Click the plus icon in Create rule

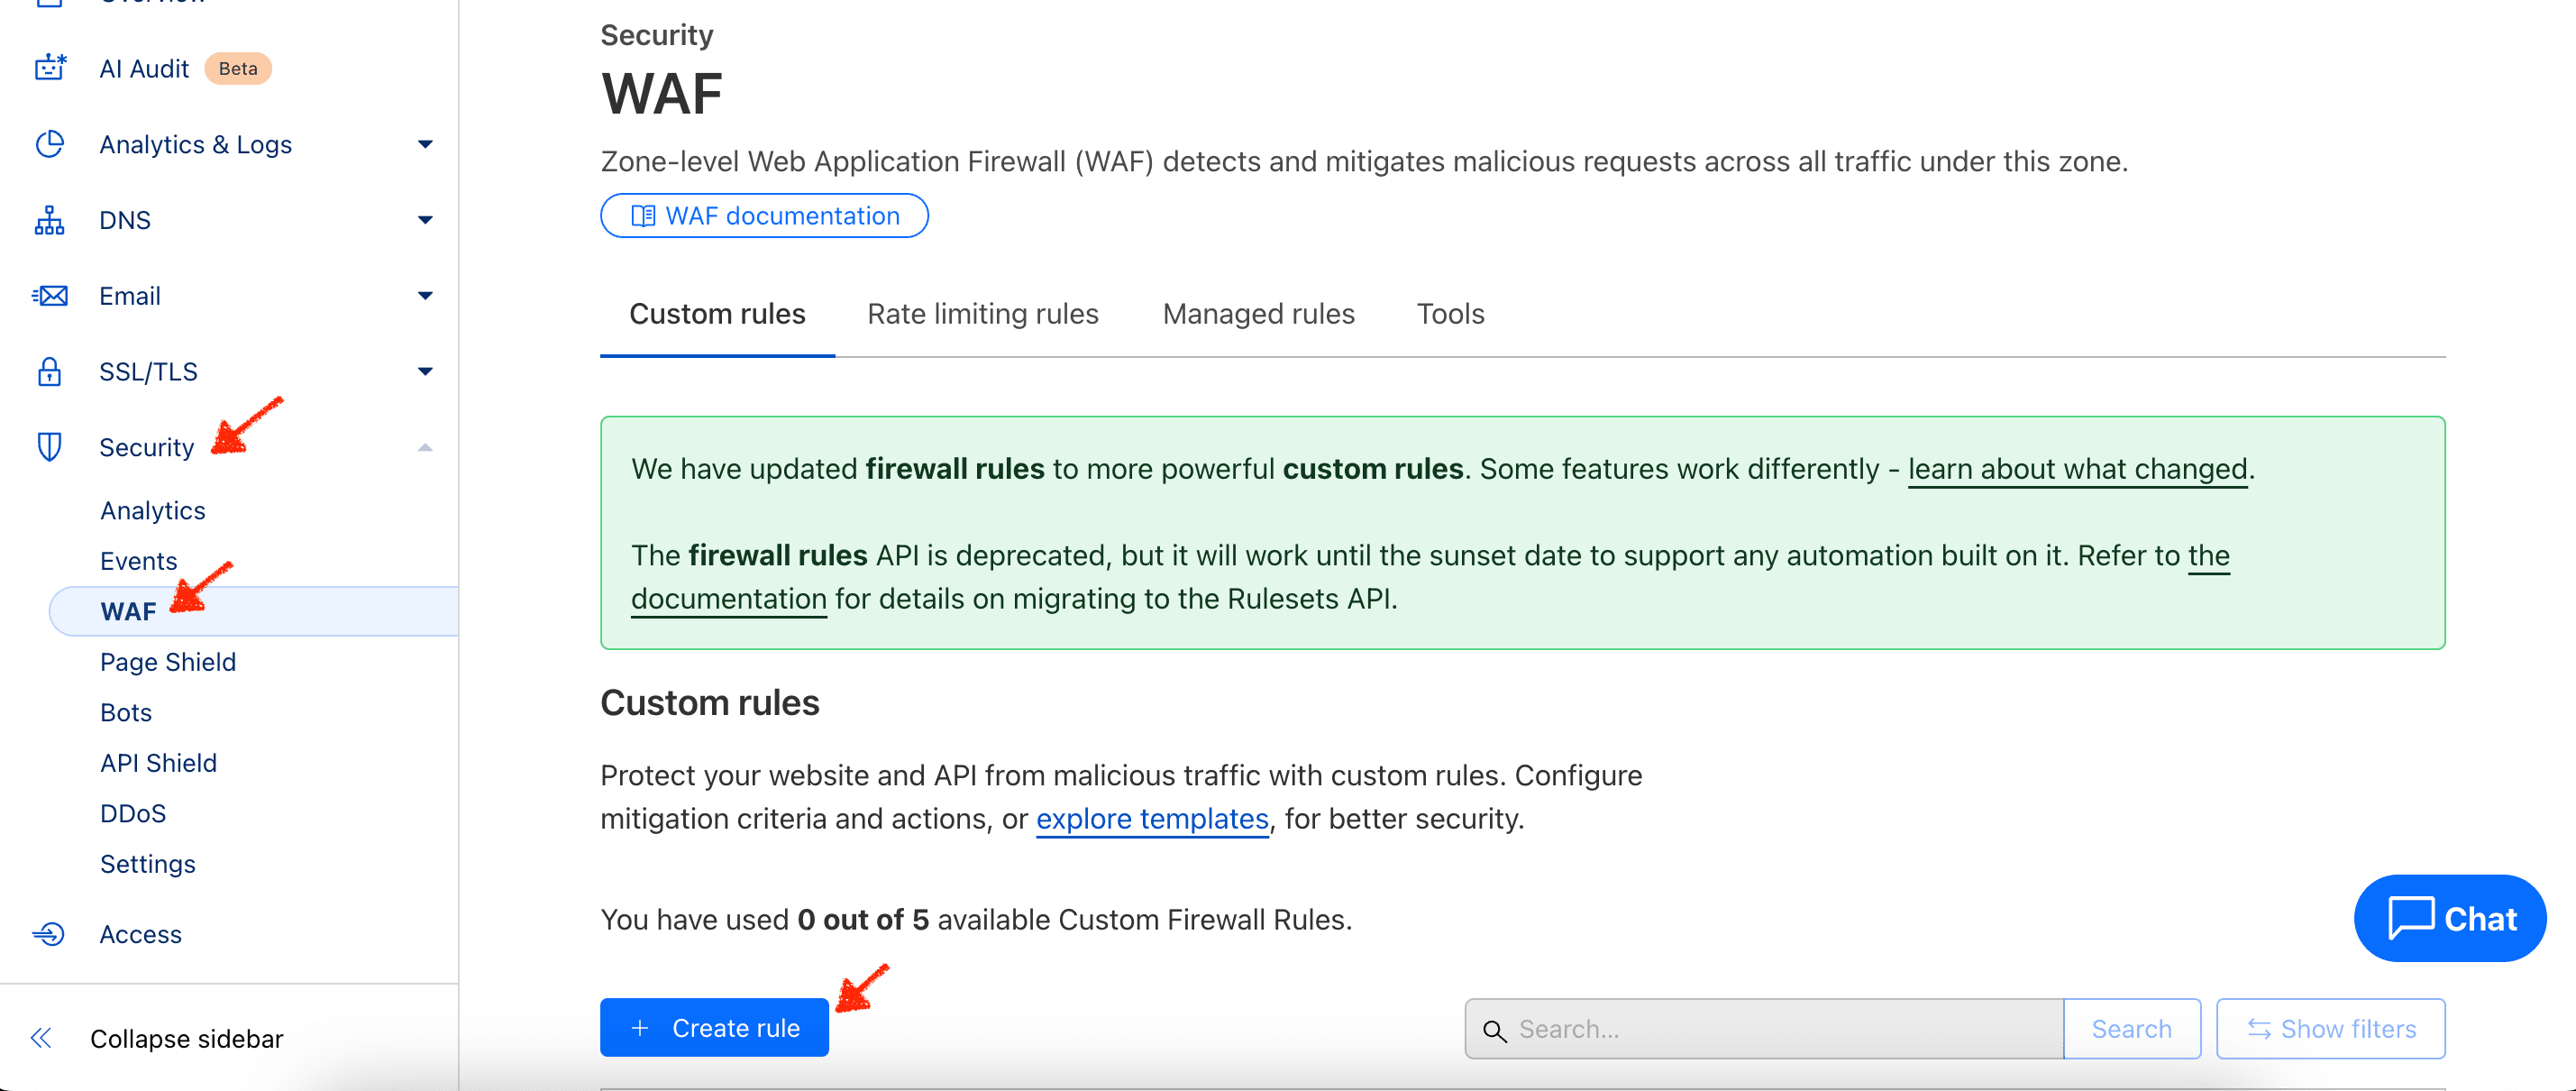coord(640,1028)
